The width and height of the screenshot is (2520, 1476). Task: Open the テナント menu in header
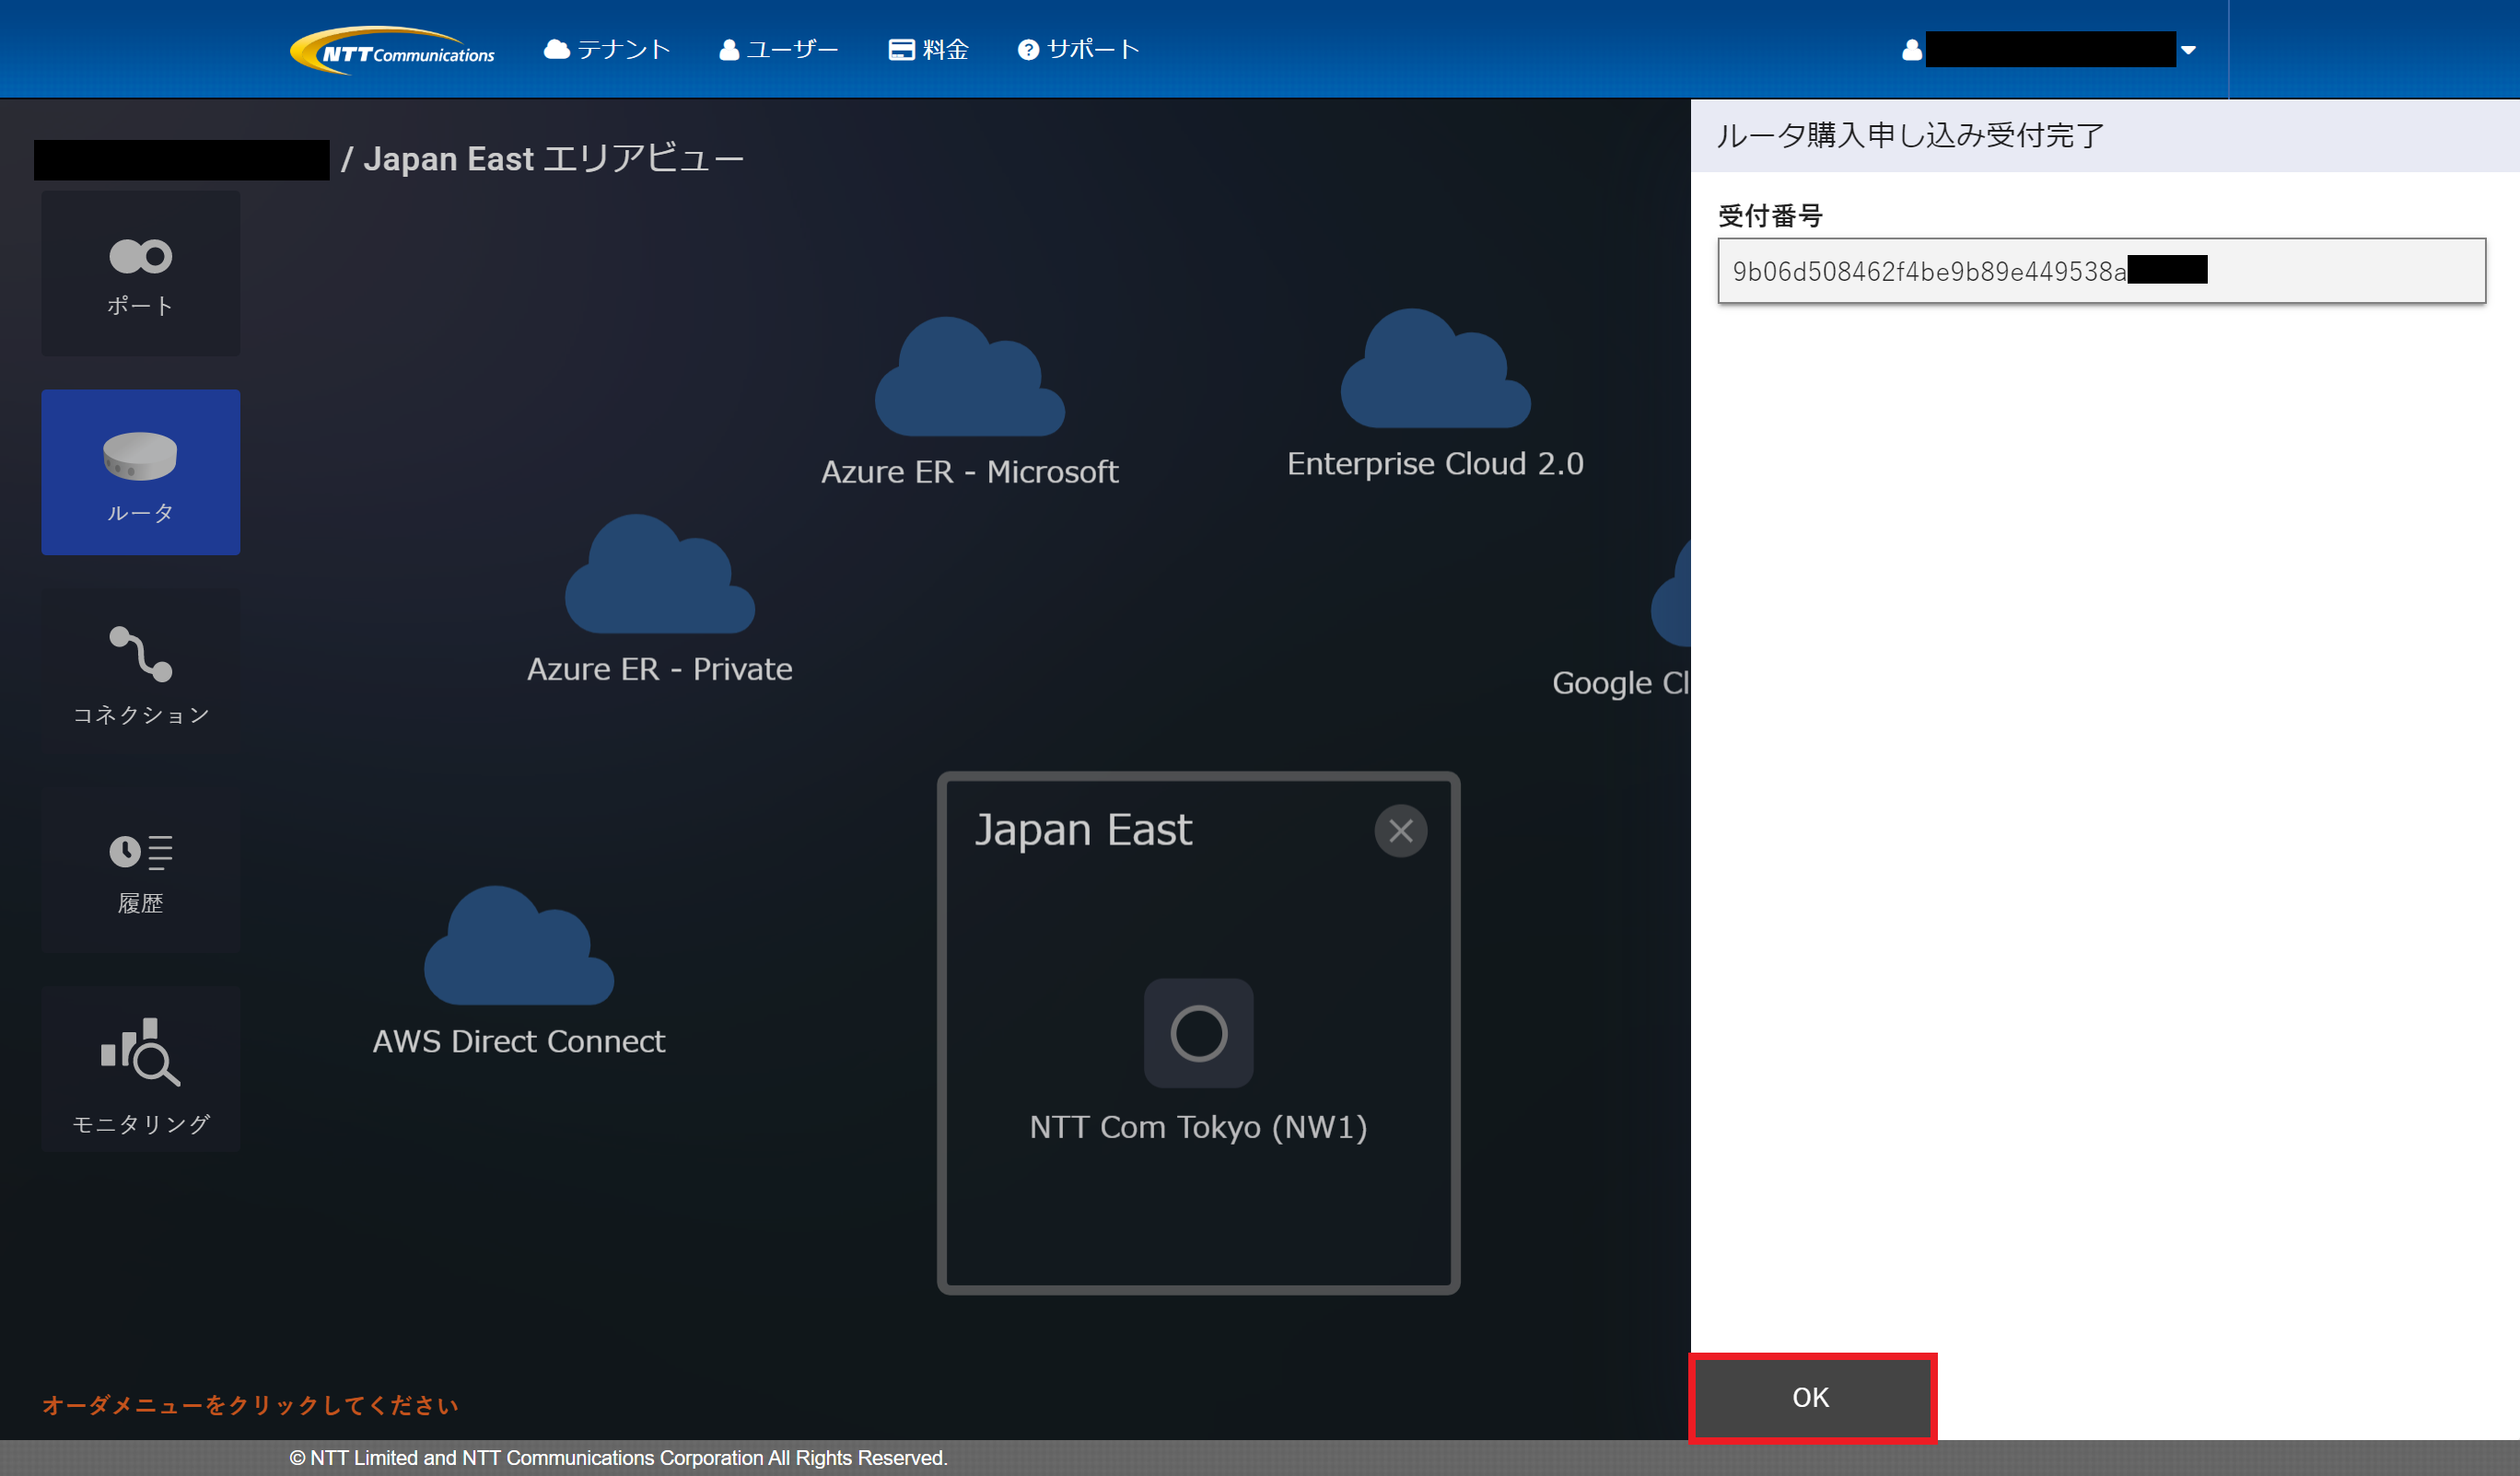pos(607,50)
